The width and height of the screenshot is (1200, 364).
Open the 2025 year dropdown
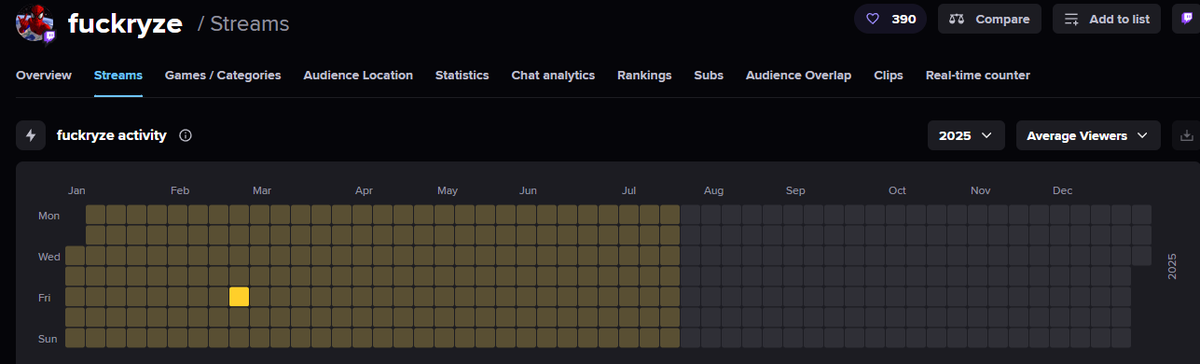point(966,135)
